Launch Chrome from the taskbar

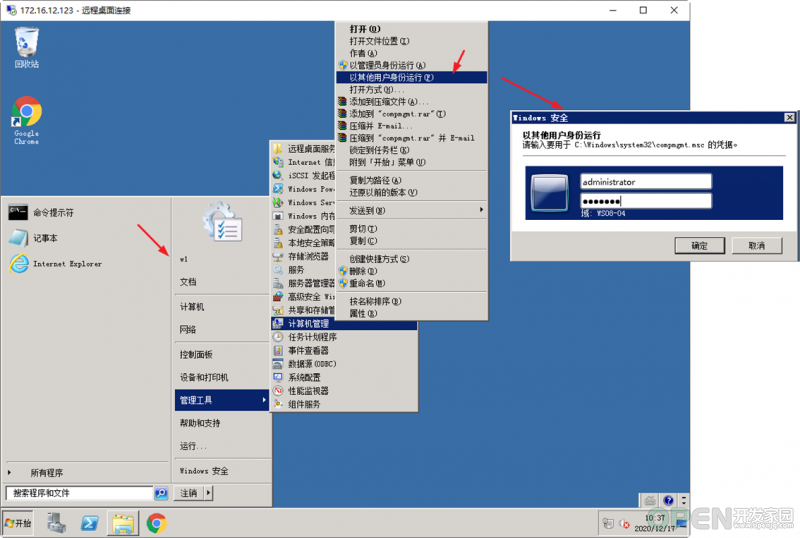pyautogui.click(x=157, y=523)
